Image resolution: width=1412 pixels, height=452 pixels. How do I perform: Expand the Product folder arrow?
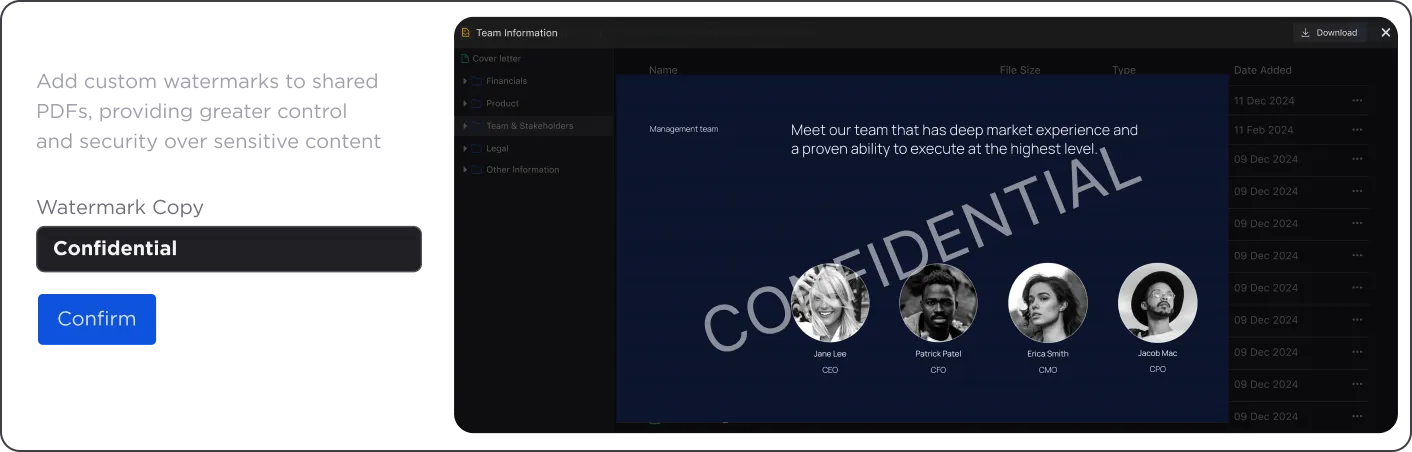pyautogui.click(x=465, y=104)
